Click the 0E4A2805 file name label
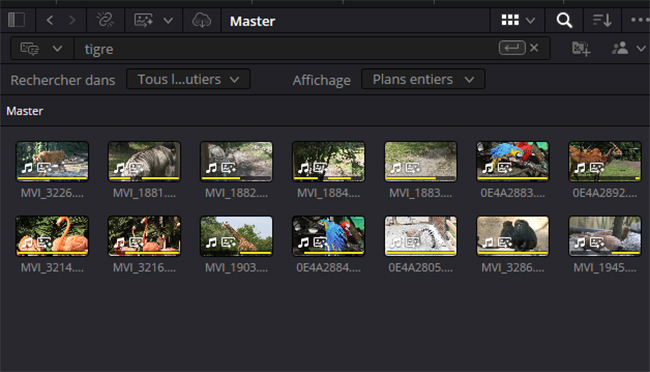Image resolution: width=650 pixels, height=372 pixels. pyautogui.click(x=420, y=267)
